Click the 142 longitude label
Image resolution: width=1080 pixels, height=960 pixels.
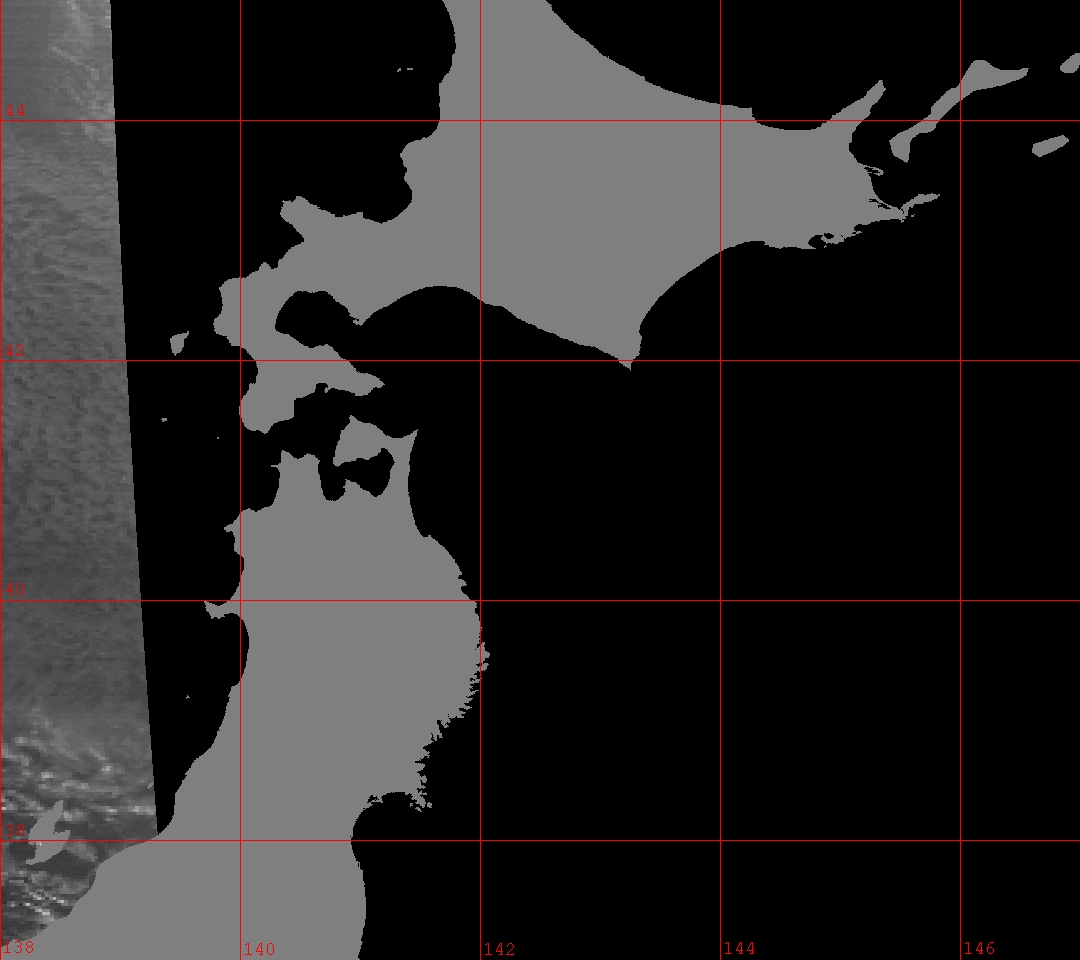pyautogui.click(x=499, y=949)
